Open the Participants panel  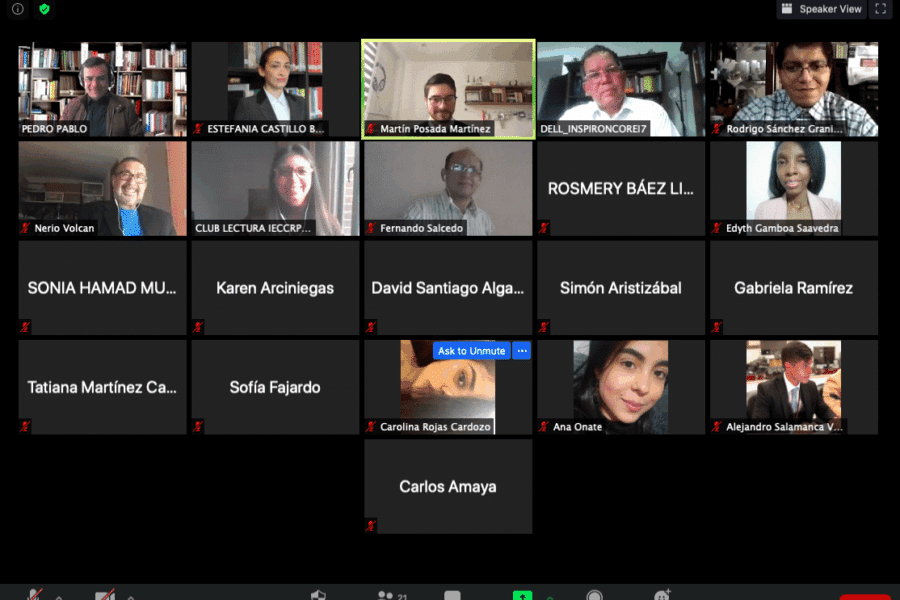(386, 596)
